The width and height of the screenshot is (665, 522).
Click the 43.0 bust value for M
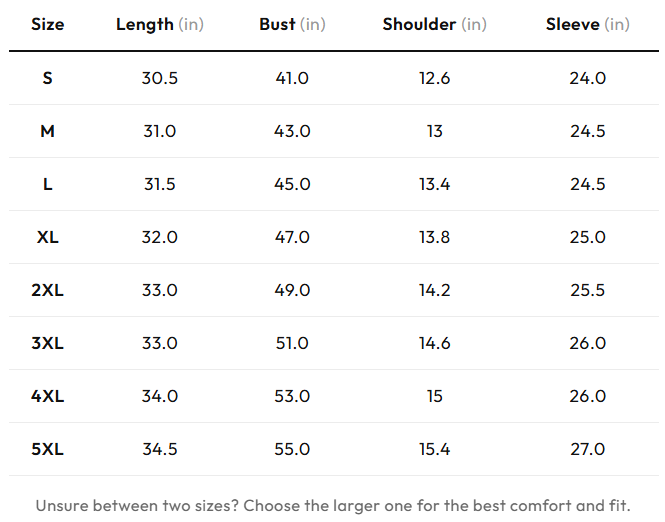coord(292,131)
